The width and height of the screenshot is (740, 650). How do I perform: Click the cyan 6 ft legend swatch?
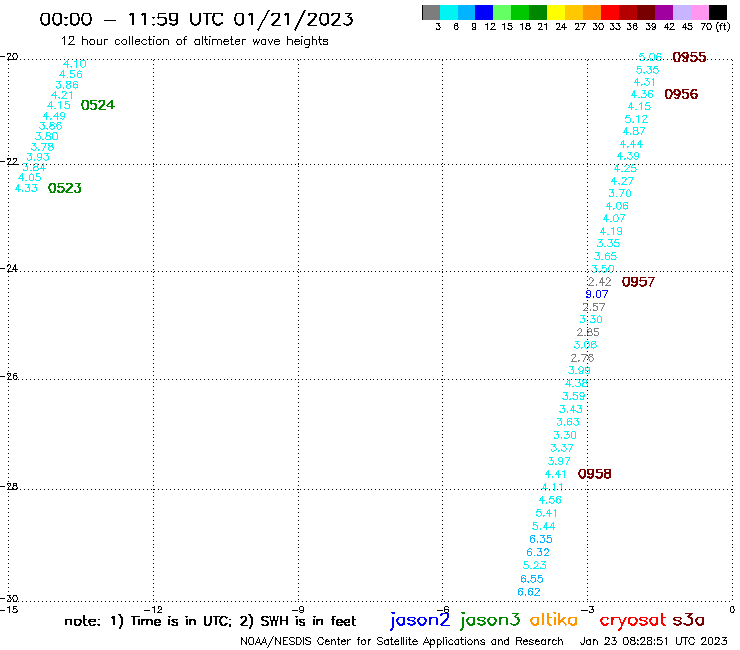449,12
